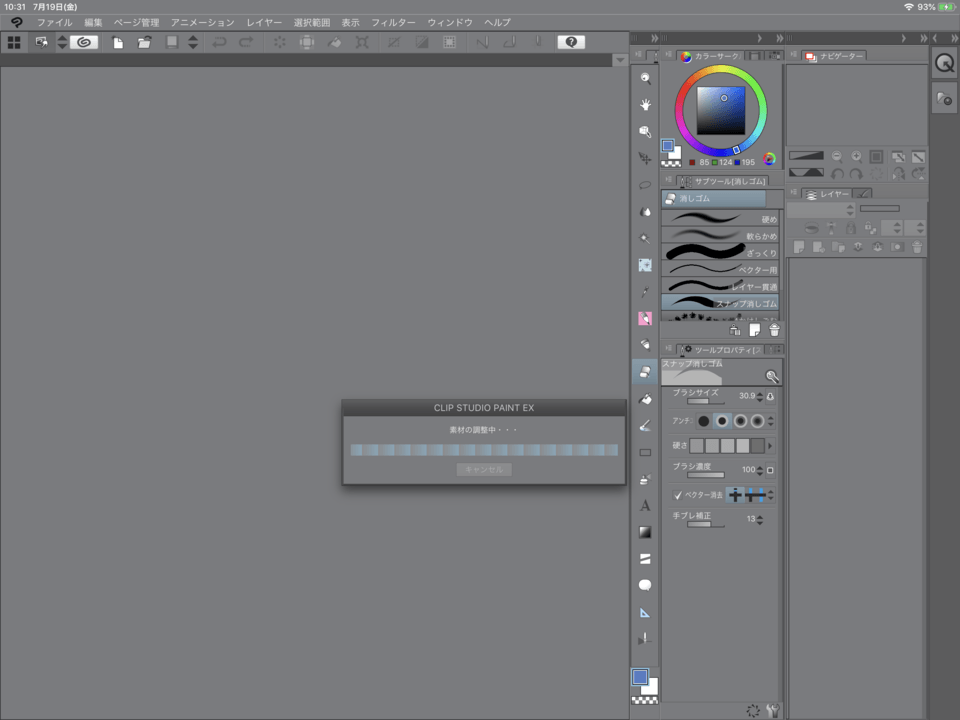Expand the 硬さ hardness options arrow

[771, 445]
